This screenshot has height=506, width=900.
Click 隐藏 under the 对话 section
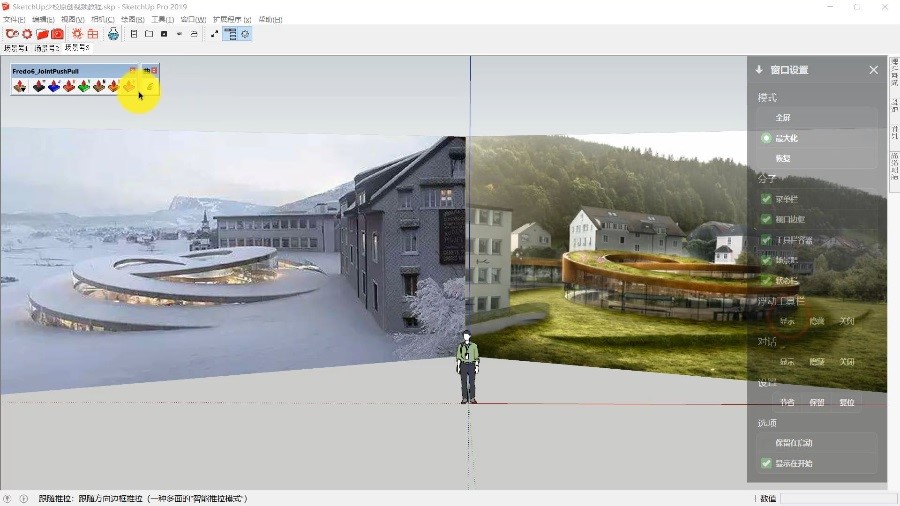pos(817,362)
